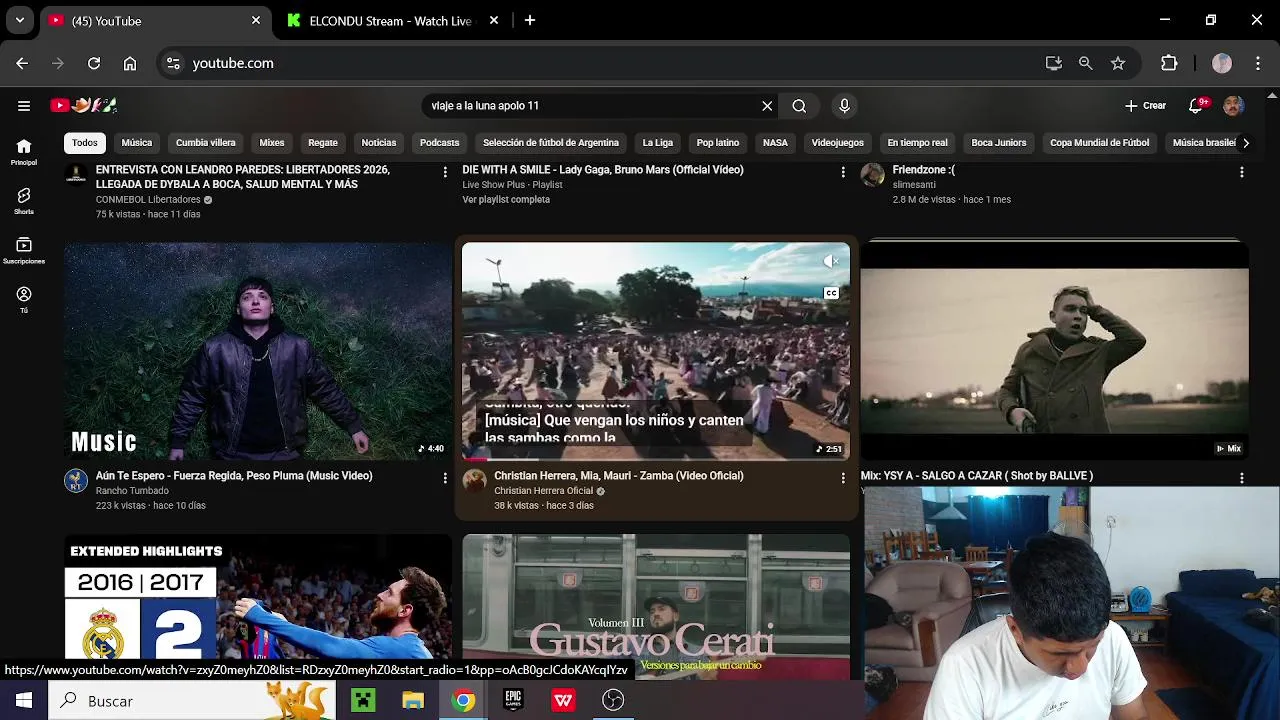Open options for Friendzone :( video
Image resolution: width=1280 pixels, height=720 pixels.
tap(1241, 172)
